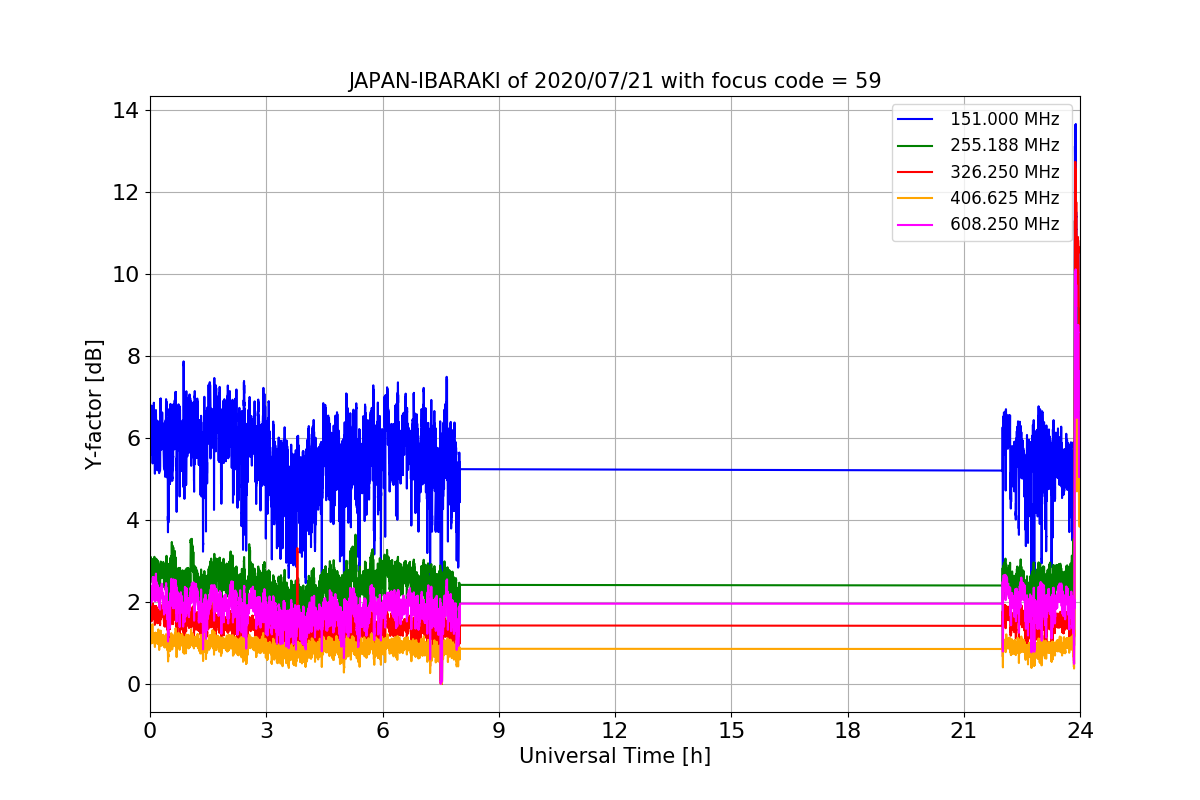The width and height of the screenshot is (1200, 800).
Task: Select the 406.625 MHz legend label
Action: coord(1004,198)
